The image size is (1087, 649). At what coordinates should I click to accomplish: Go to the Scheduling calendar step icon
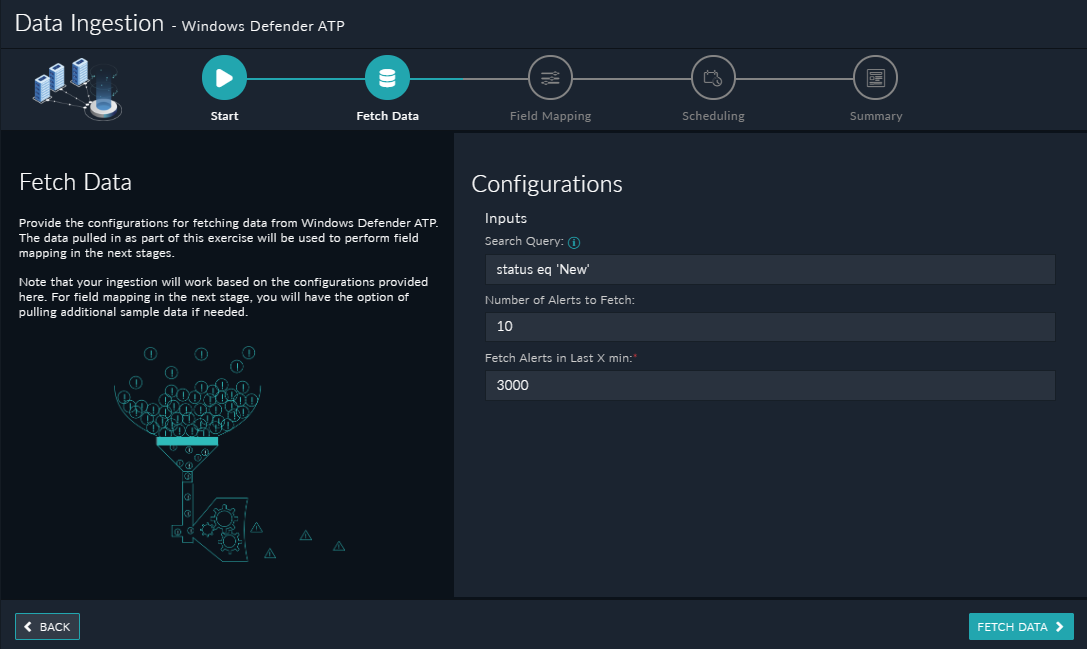[713, 77]
